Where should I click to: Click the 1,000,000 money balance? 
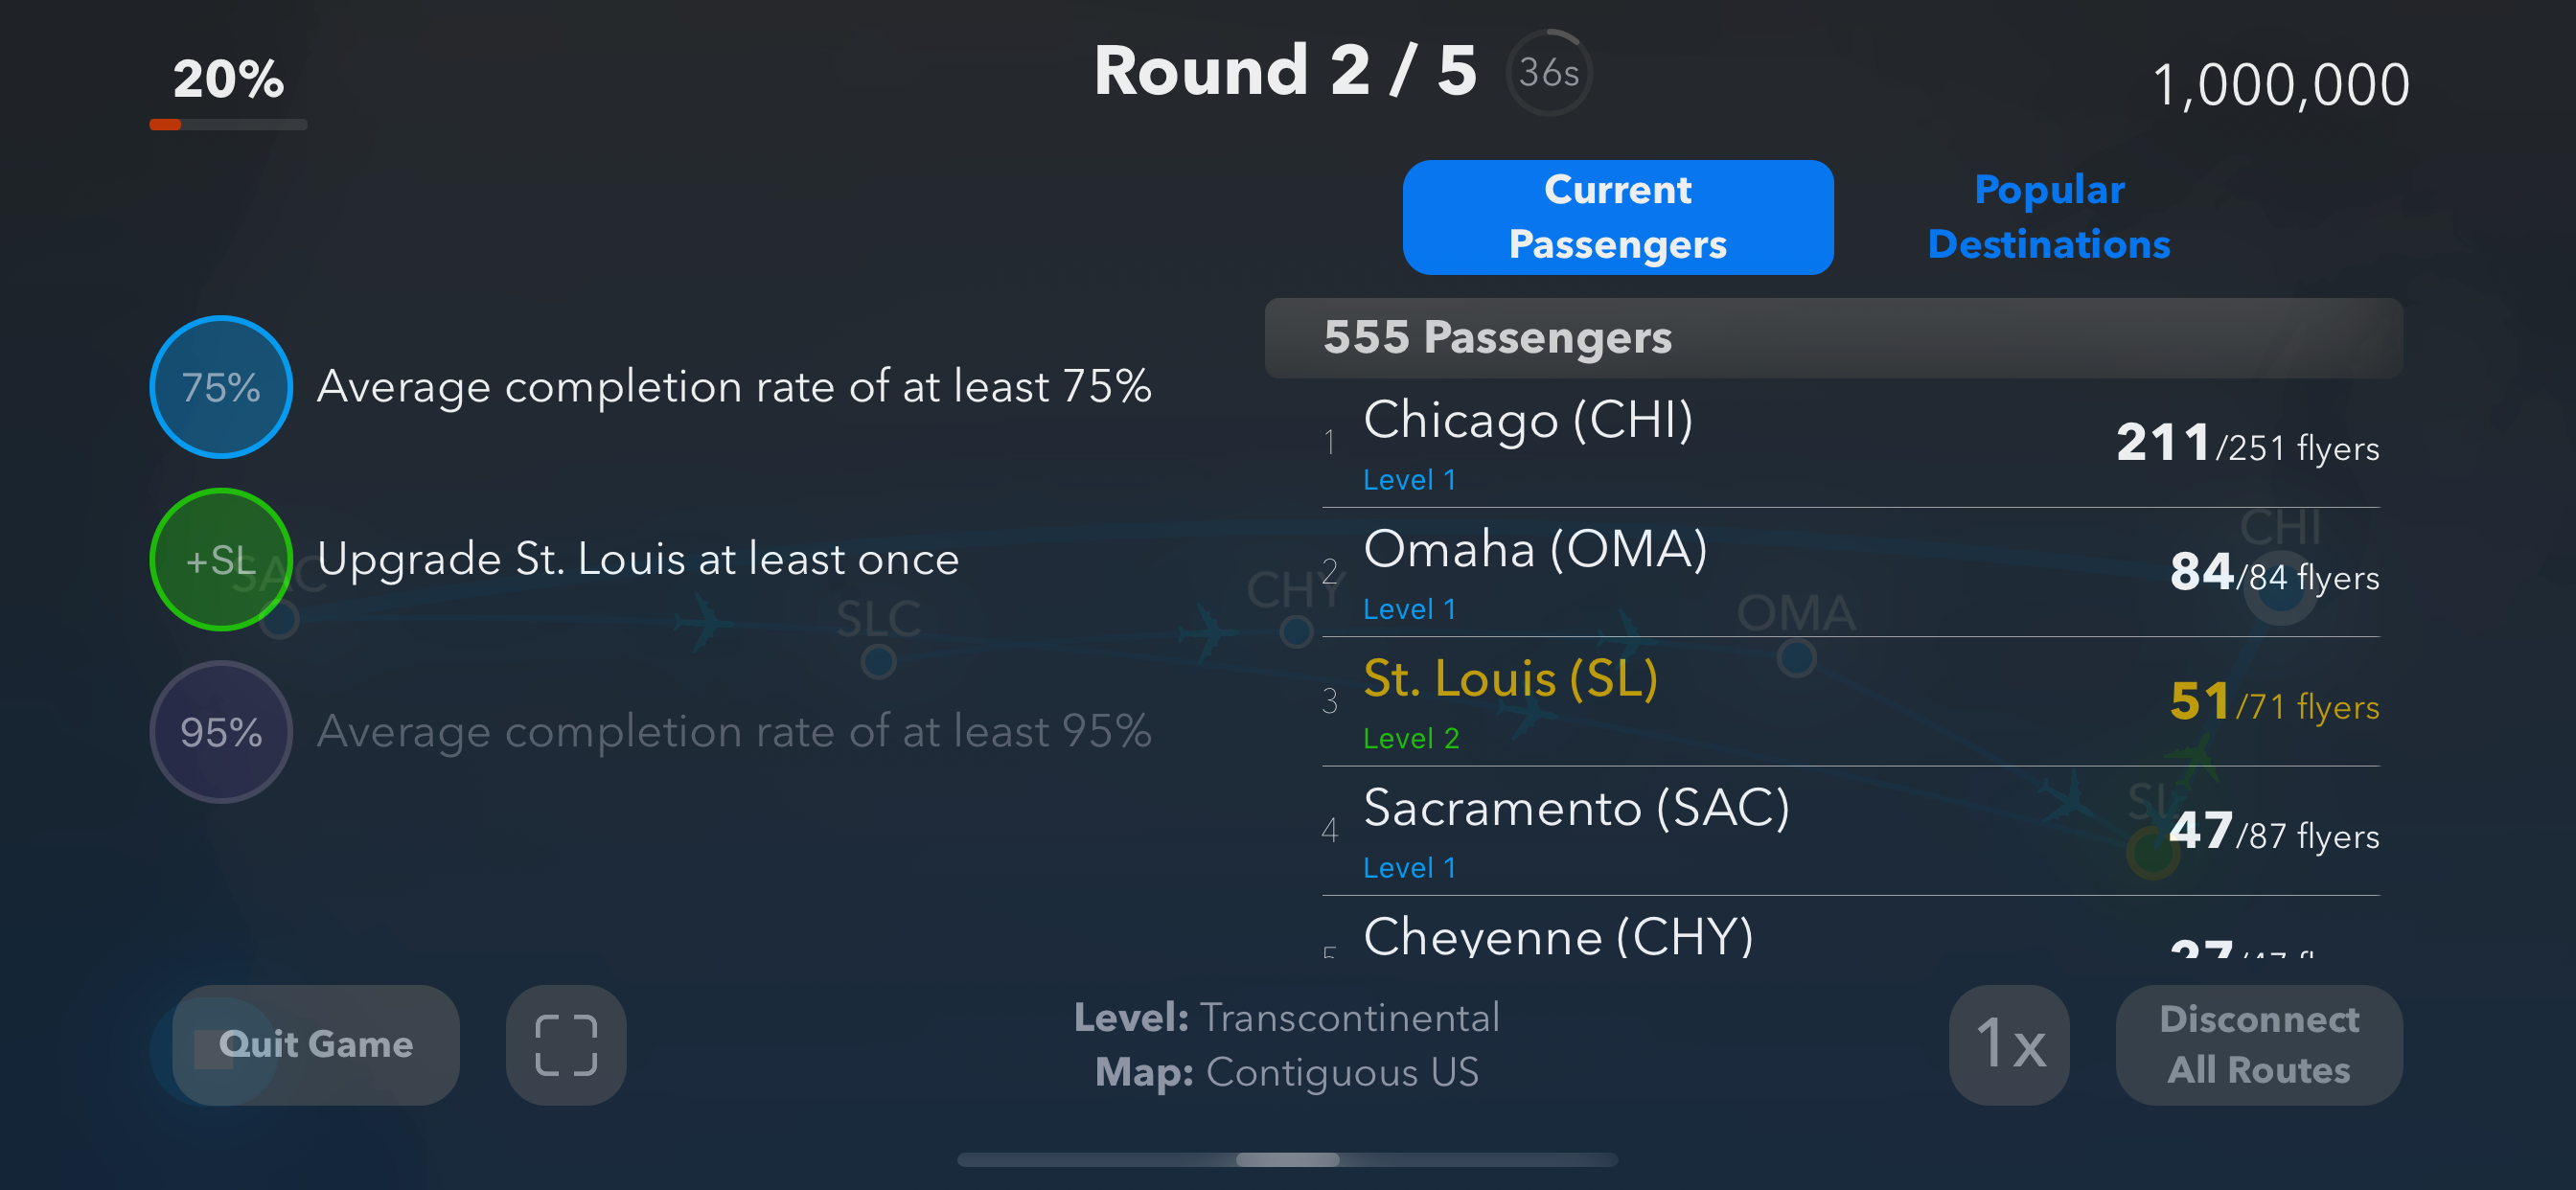2280,85
